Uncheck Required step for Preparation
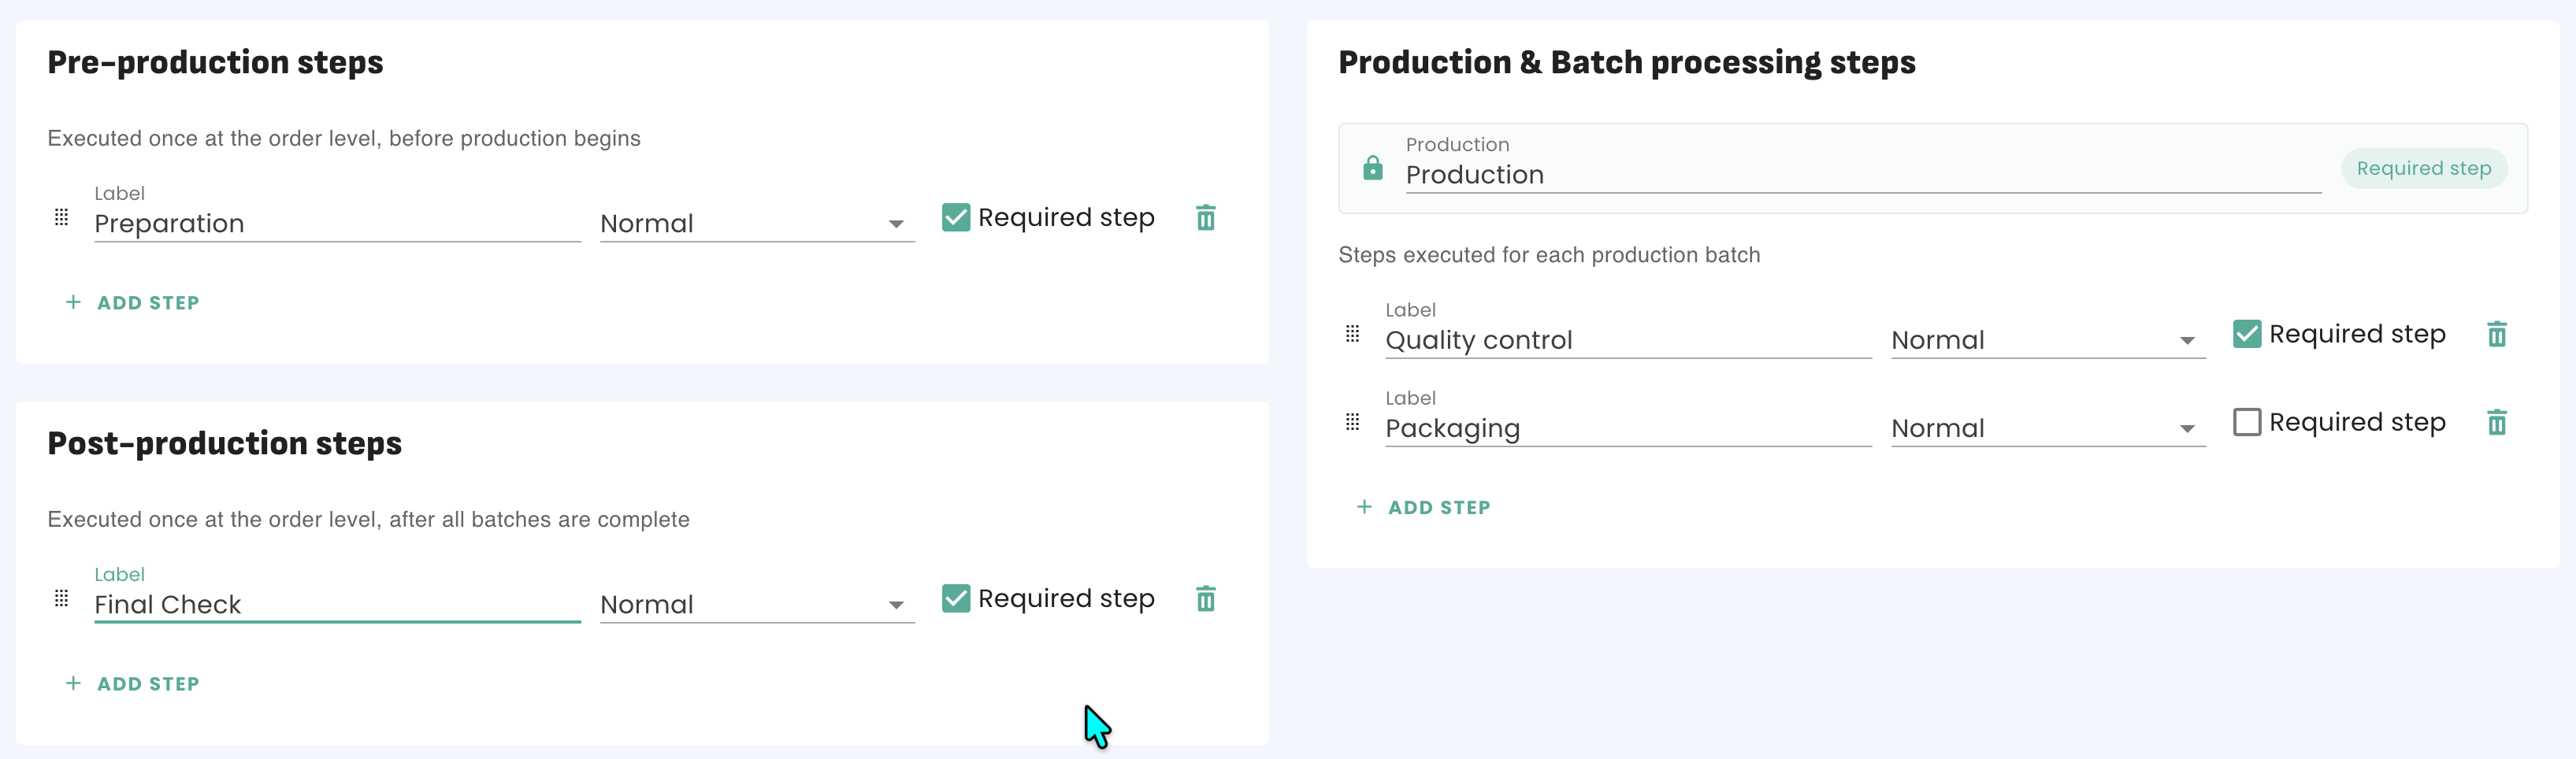This screenshot has height=759, width=2576. 955,217
